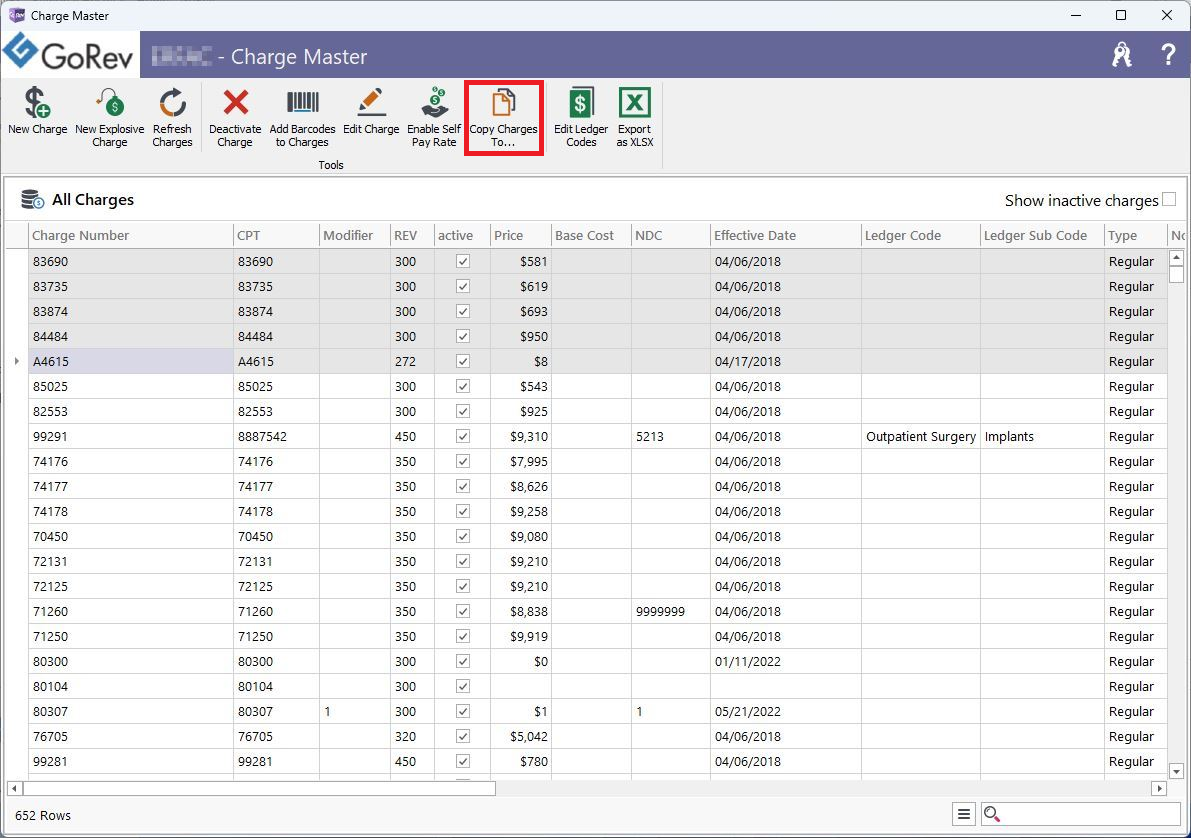Select charge number 82553 cell
1191x838 pixels.
pyautogui.click(x=131, y=411)
